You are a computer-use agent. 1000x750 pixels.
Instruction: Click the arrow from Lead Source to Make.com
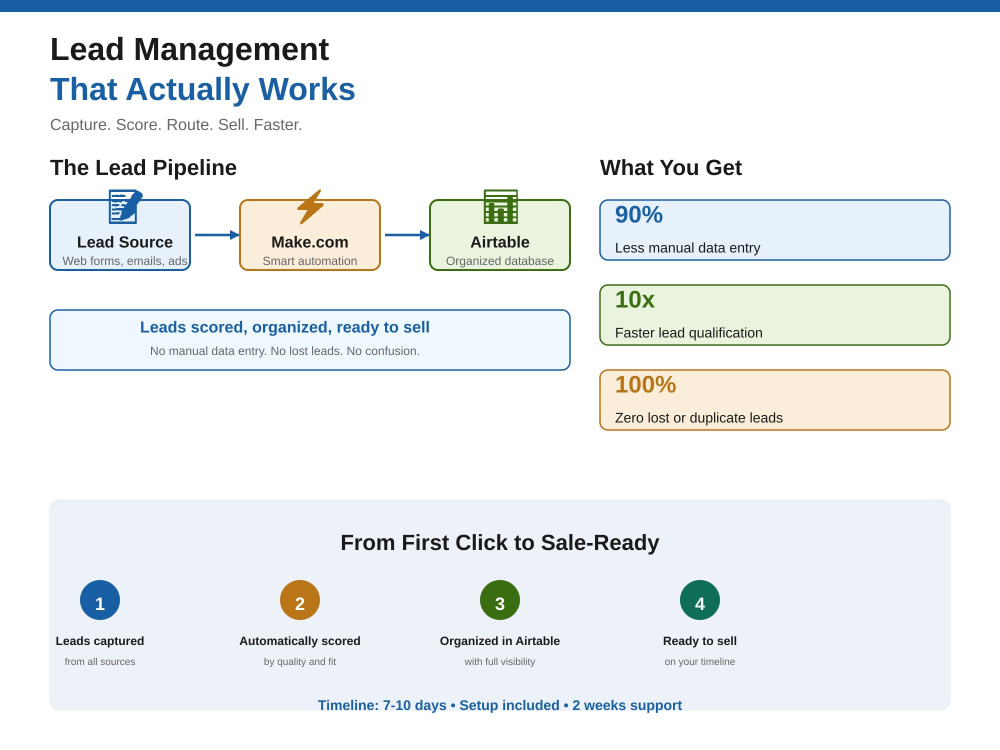[x=217, y=235]
